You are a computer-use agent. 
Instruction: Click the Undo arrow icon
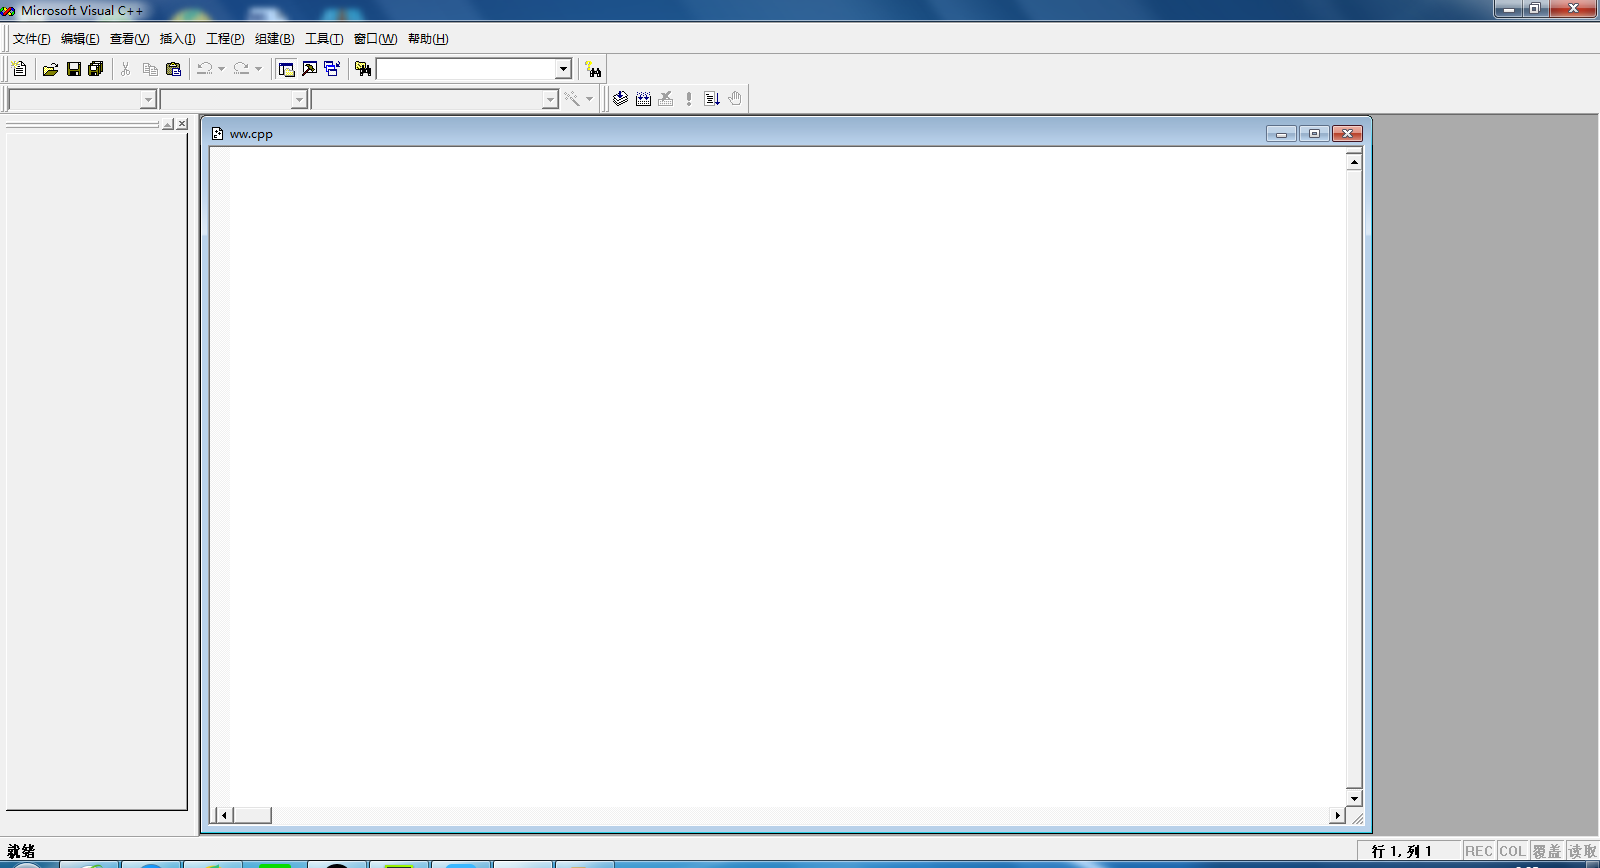(x=205, y=69)
